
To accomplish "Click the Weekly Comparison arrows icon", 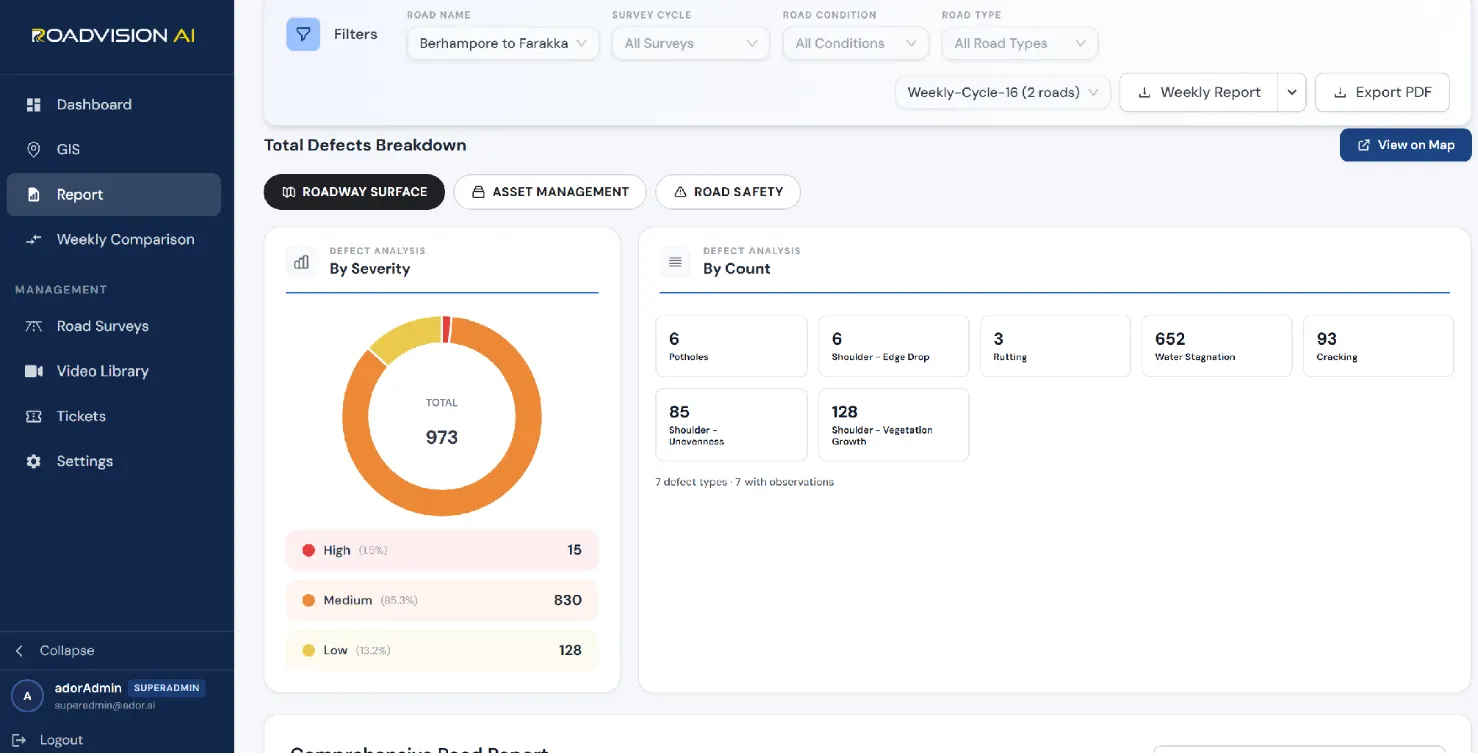I will click(x=34, y=239).
